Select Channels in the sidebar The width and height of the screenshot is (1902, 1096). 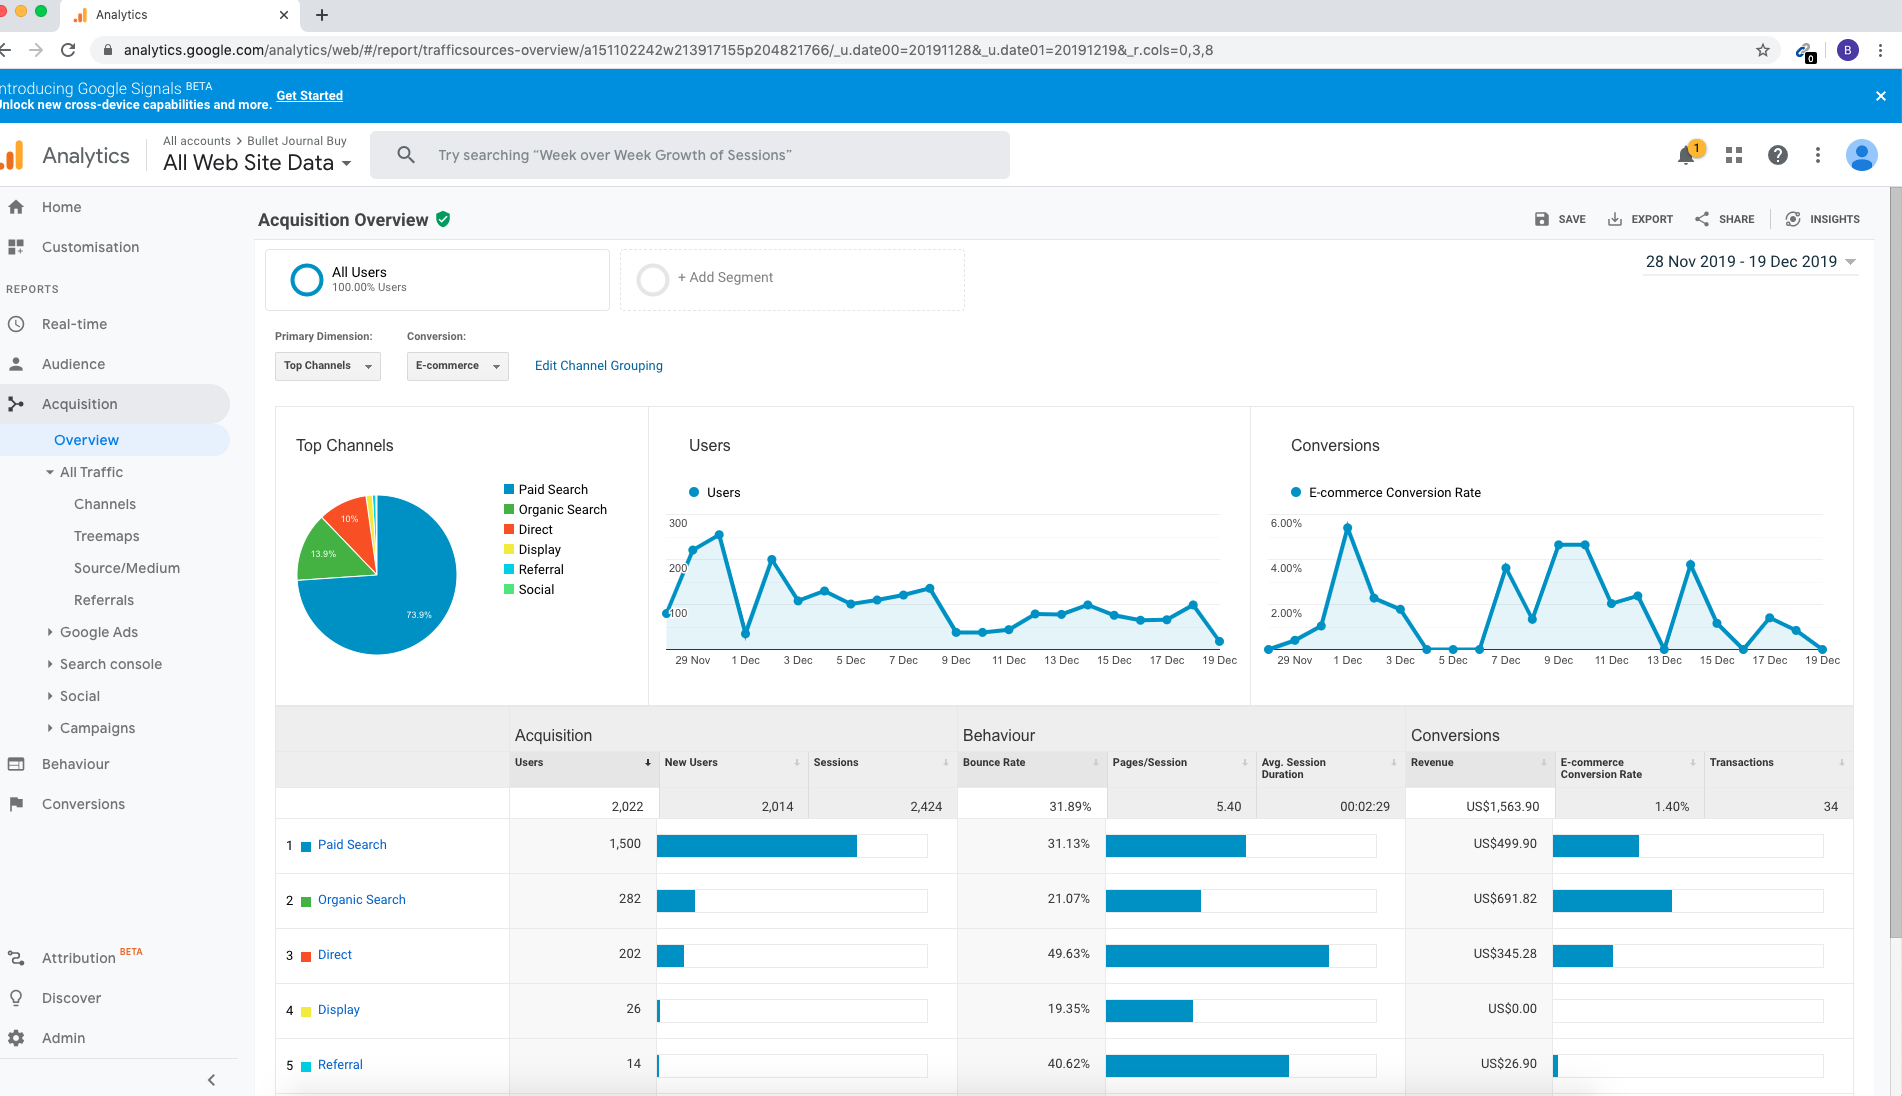coord(105,504)
